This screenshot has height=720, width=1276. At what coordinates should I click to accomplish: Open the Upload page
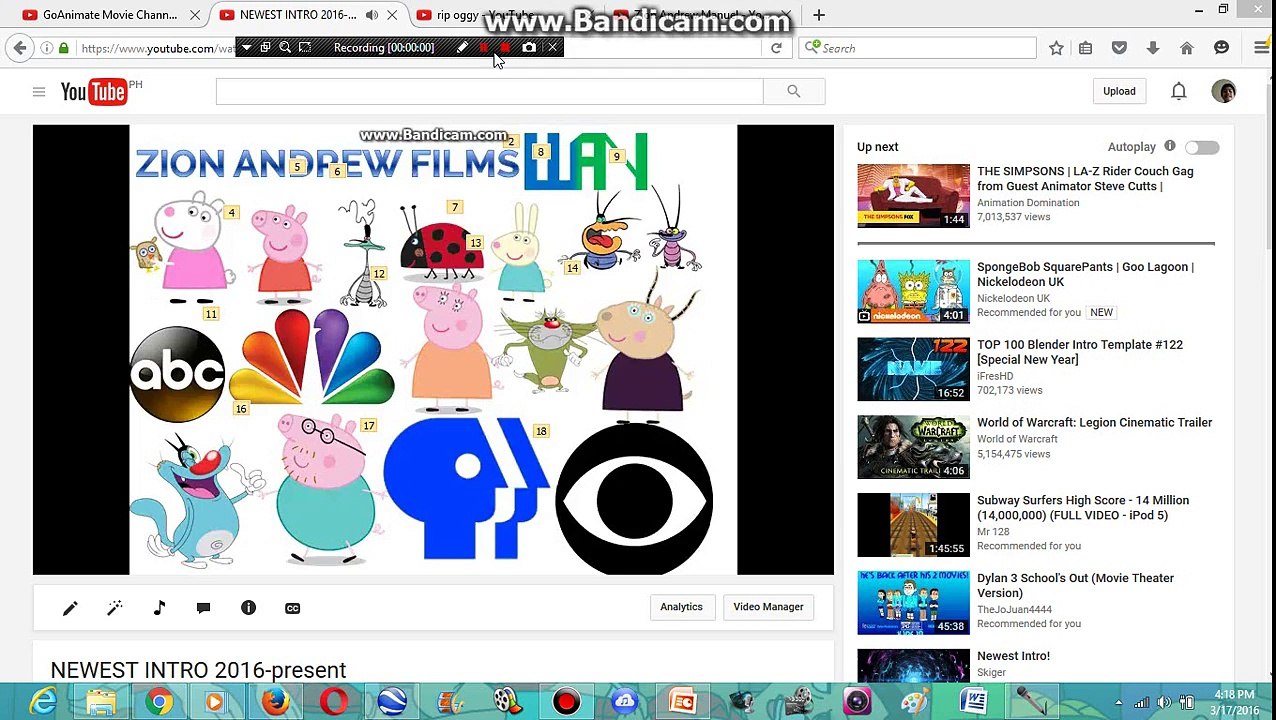[1119, 92]
